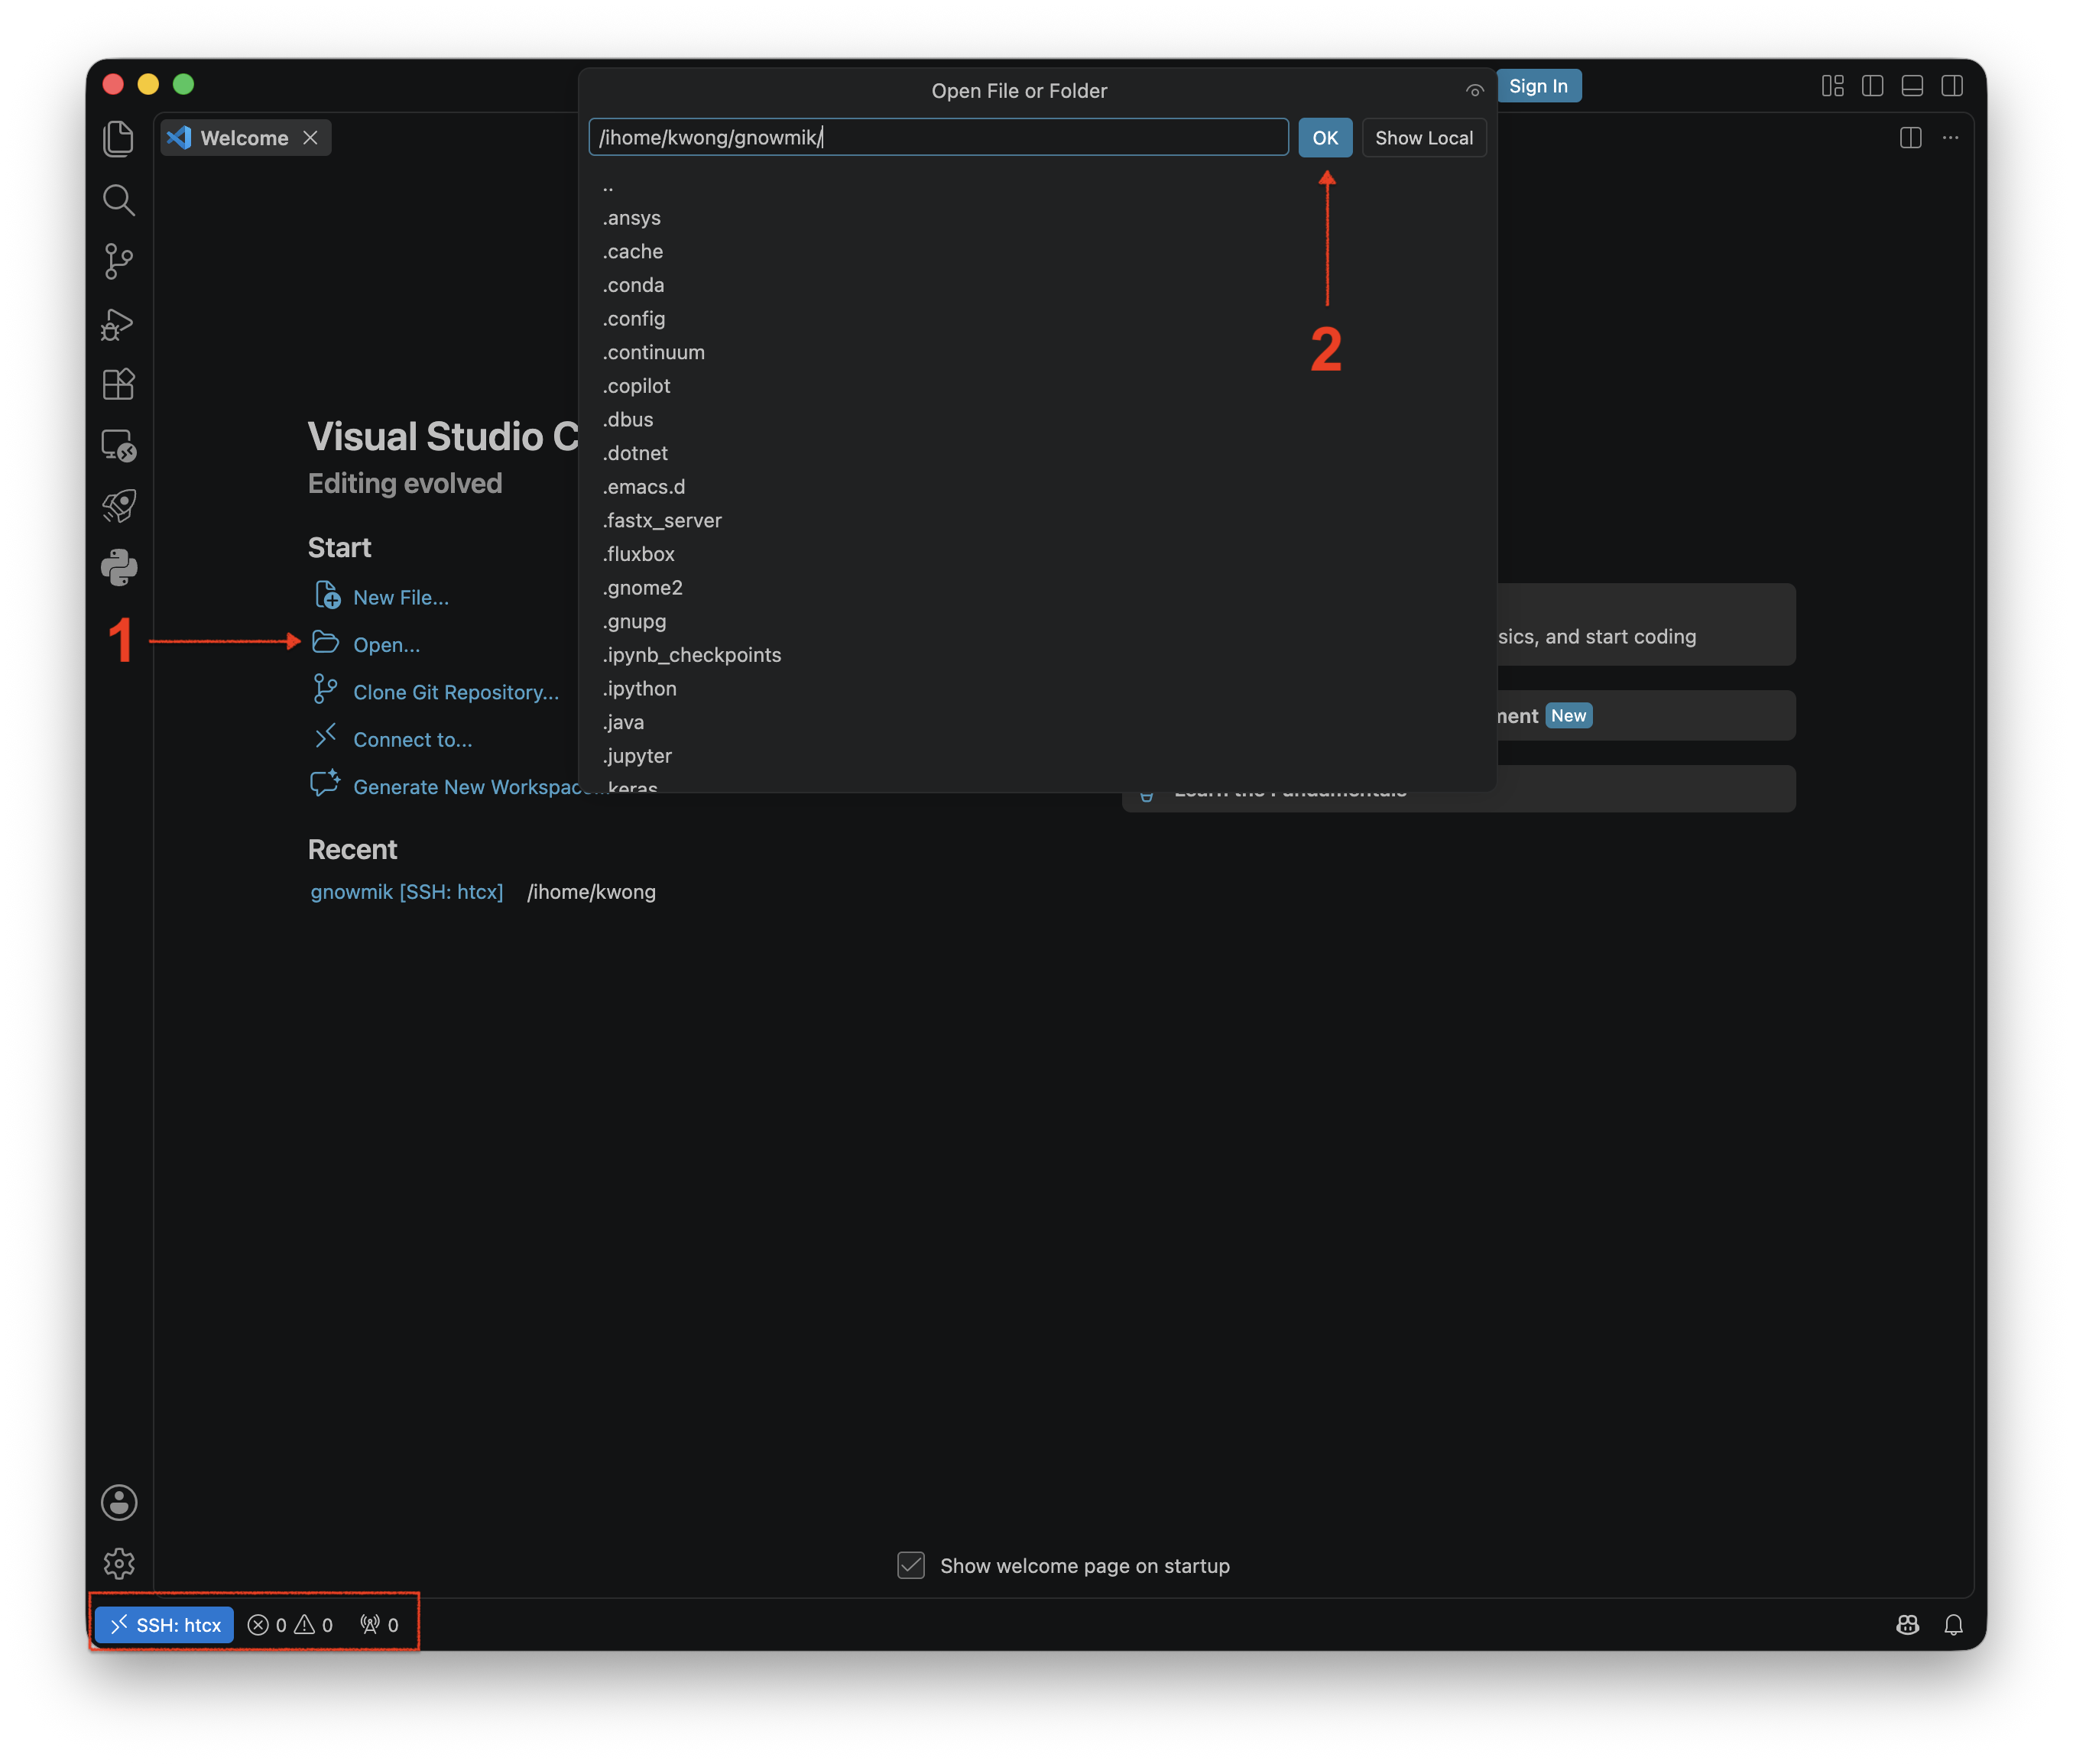Click the forwarded ports status item

[x=379, y=1625]
